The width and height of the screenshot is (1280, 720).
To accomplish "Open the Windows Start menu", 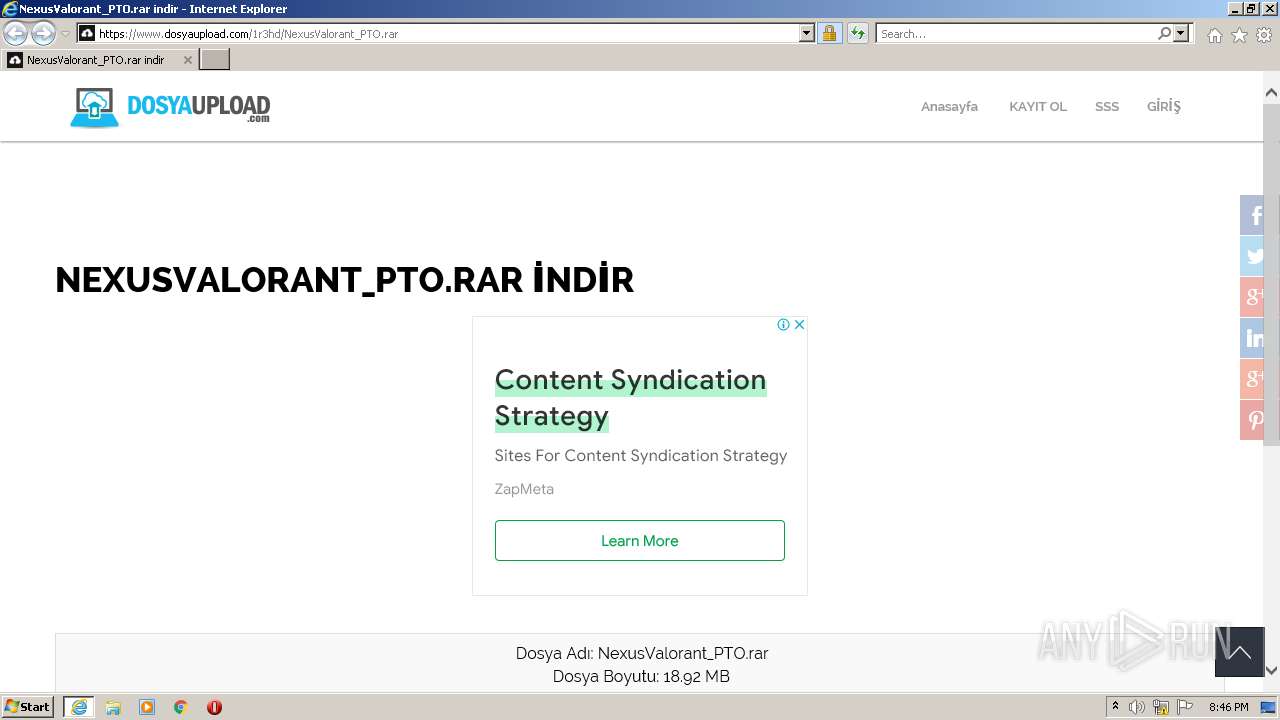I will pos(28,707).
